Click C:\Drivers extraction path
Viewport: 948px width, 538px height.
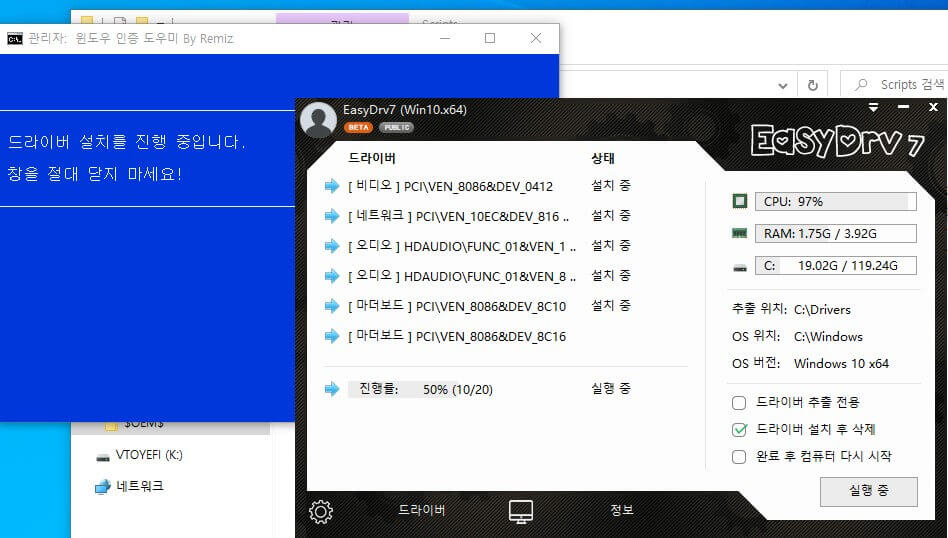point(822,310)
